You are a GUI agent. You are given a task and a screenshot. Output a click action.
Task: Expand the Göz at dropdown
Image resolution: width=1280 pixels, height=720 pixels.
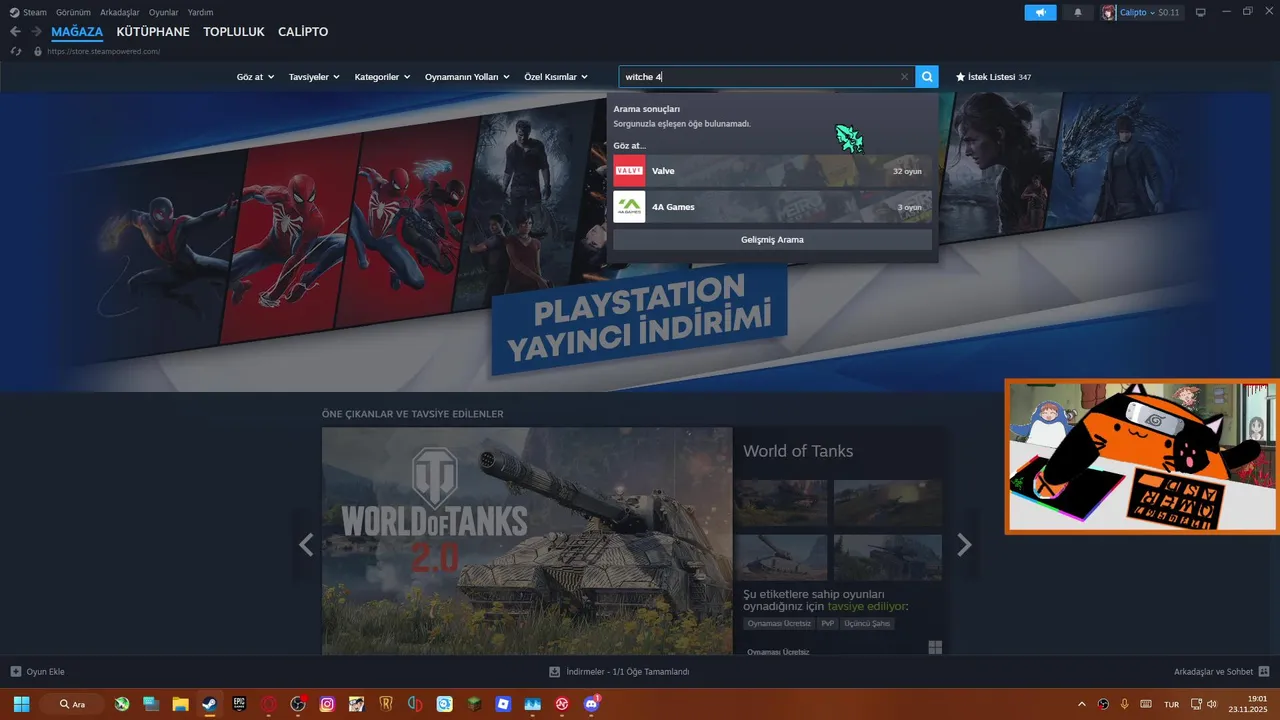coord(255,77)
